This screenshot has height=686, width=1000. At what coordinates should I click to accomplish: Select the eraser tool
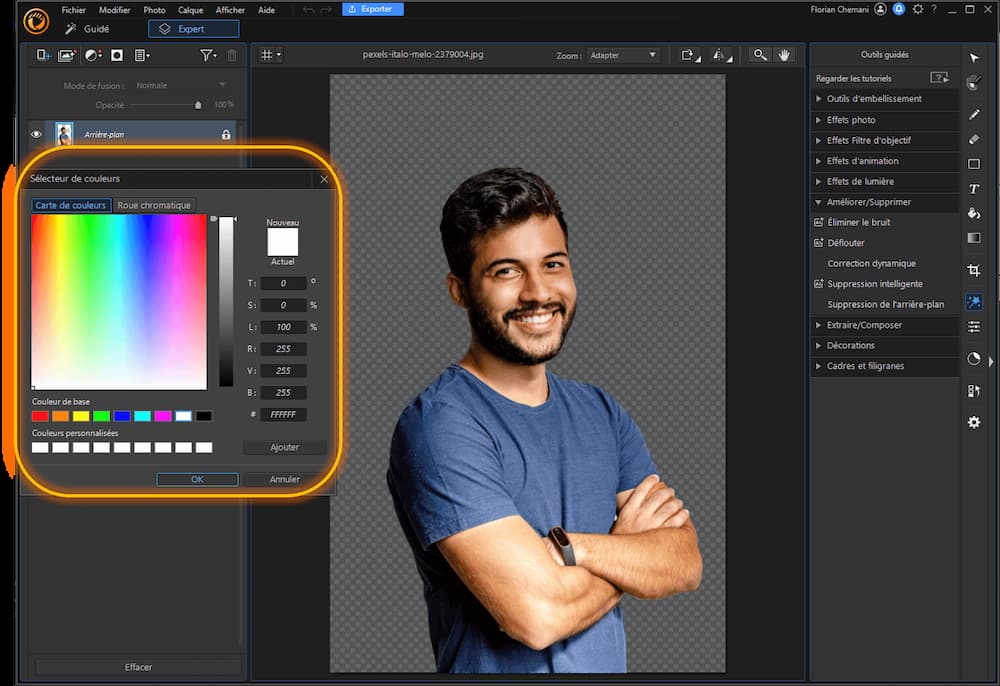coord(974,139)
